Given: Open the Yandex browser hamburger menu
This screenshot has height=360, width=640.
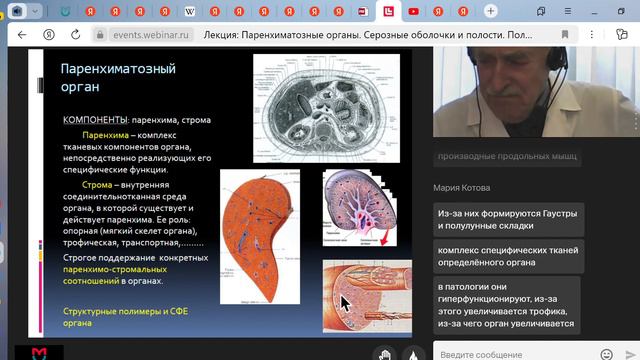Looking at the screenshot, I should click(x=568, y=11).
